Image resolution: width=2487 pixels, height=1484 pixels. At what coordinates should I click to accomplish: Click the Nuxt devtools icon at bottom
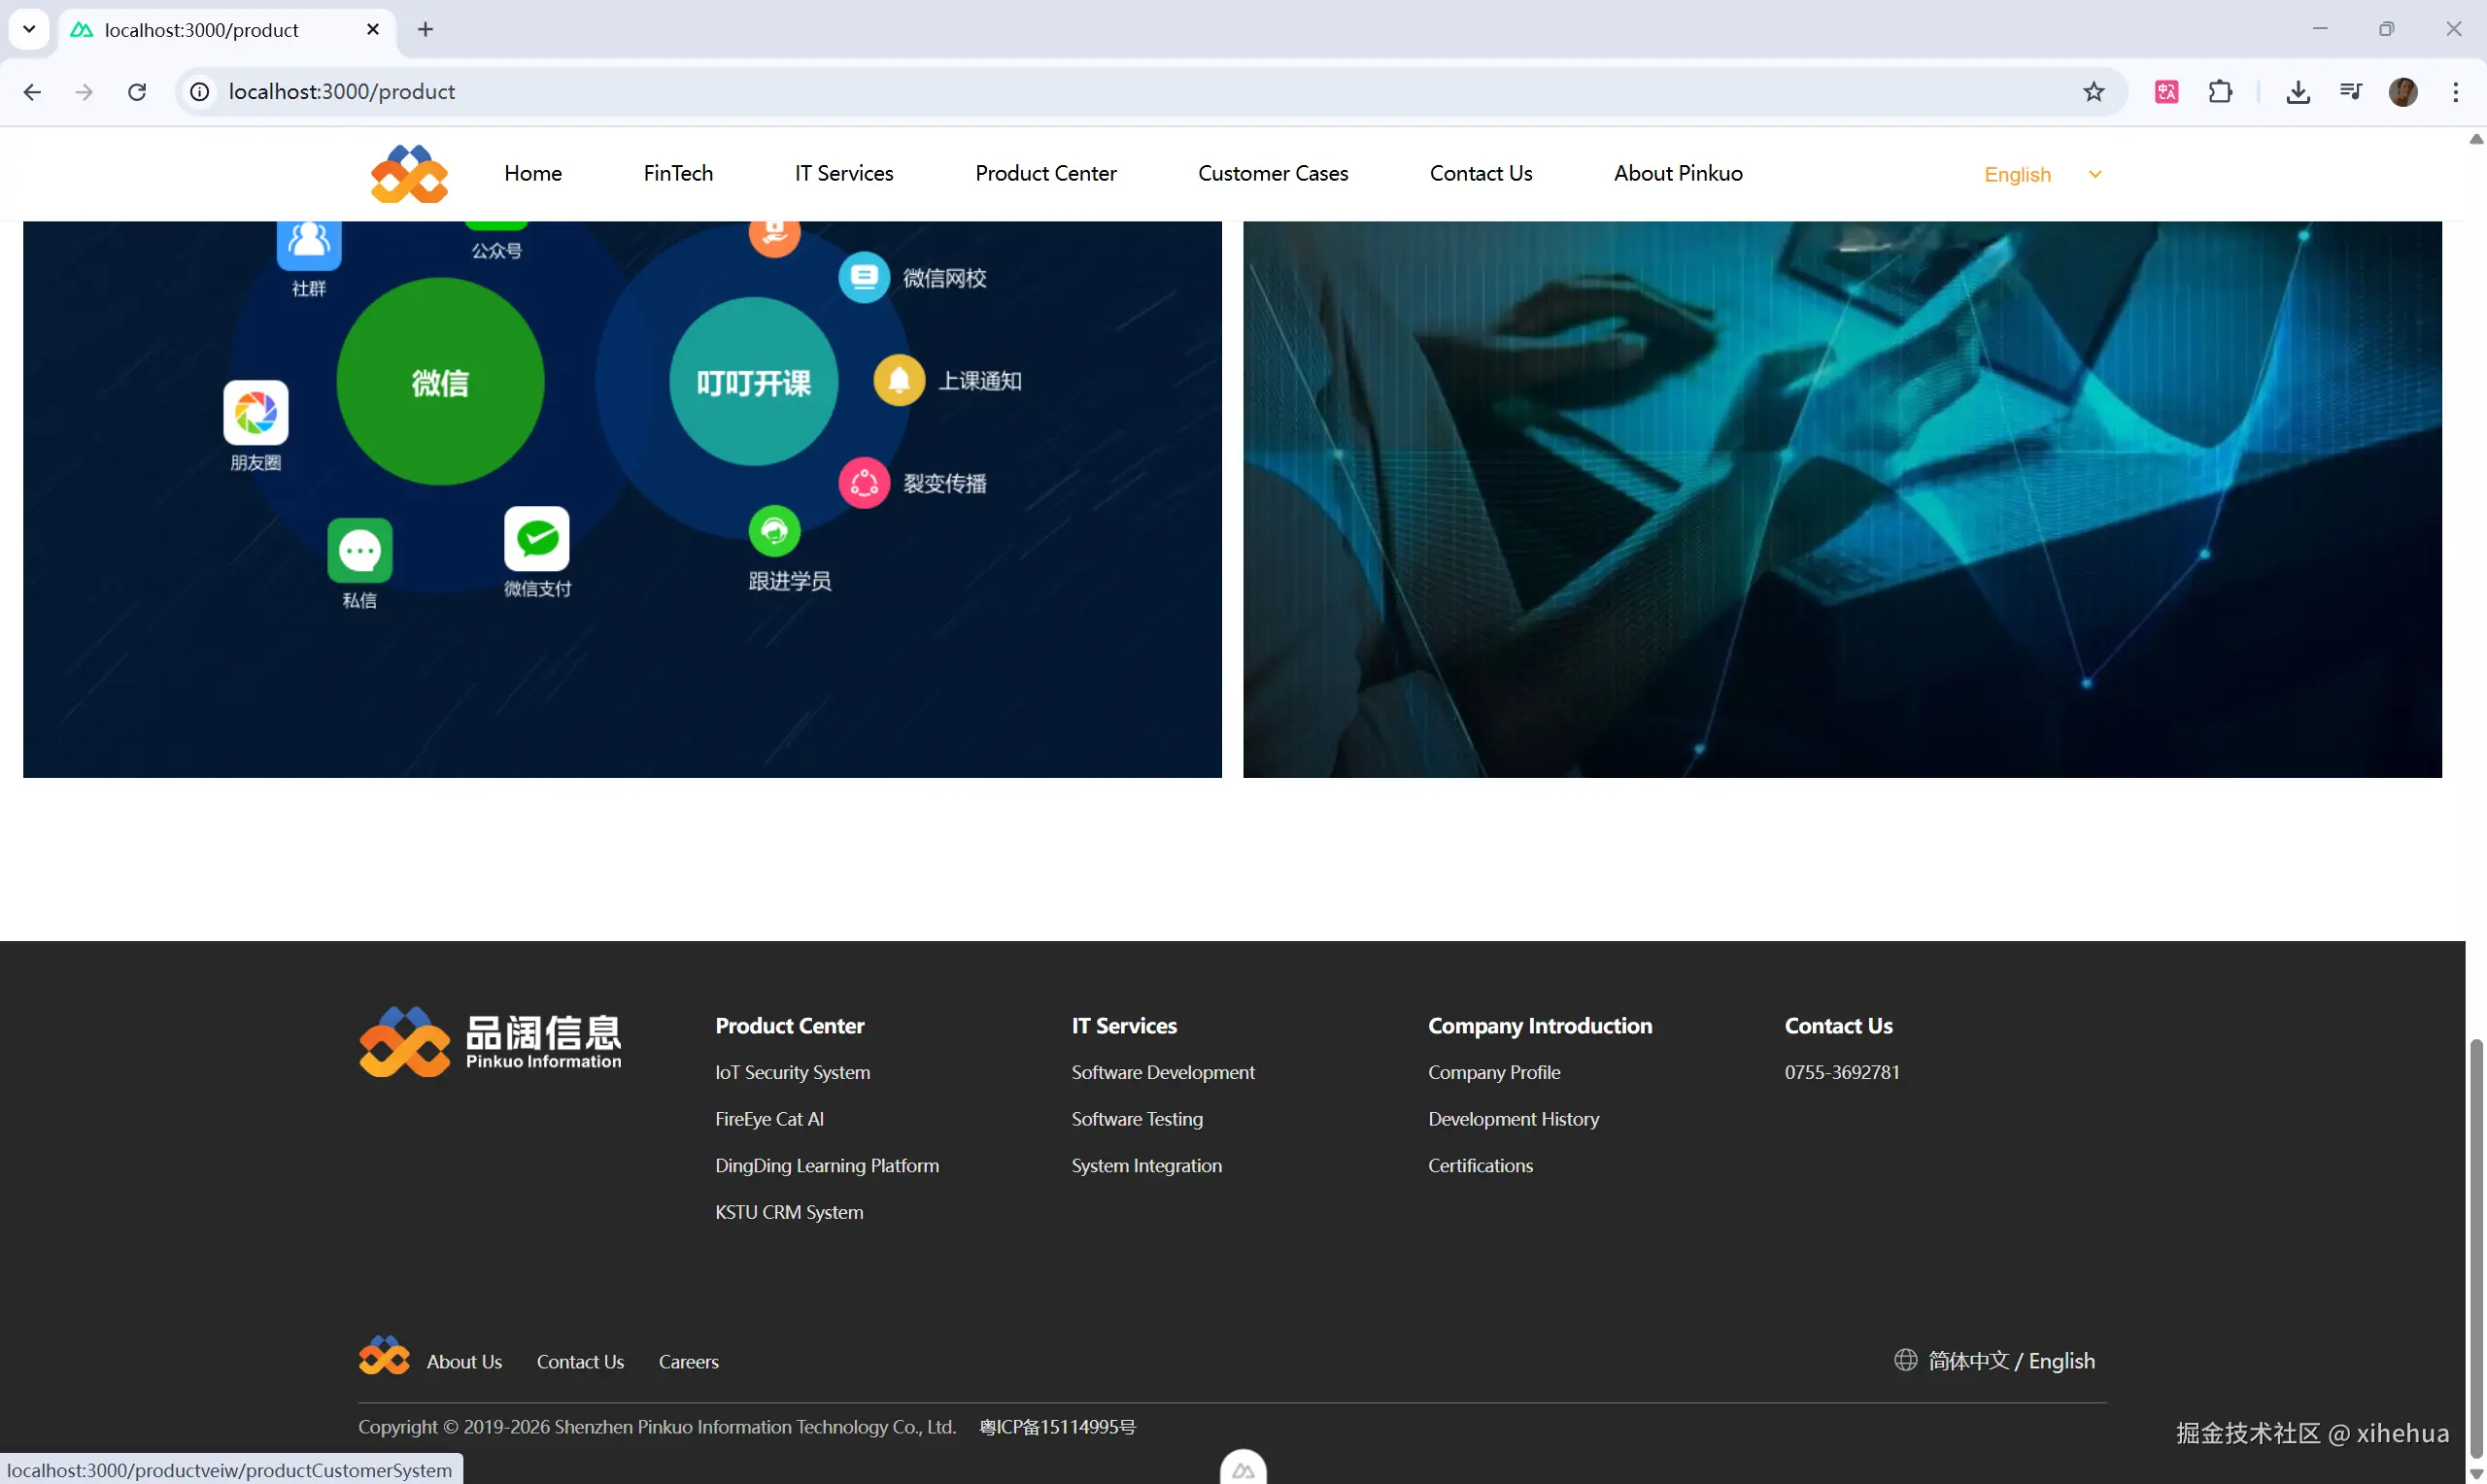pos(1243,1470)
